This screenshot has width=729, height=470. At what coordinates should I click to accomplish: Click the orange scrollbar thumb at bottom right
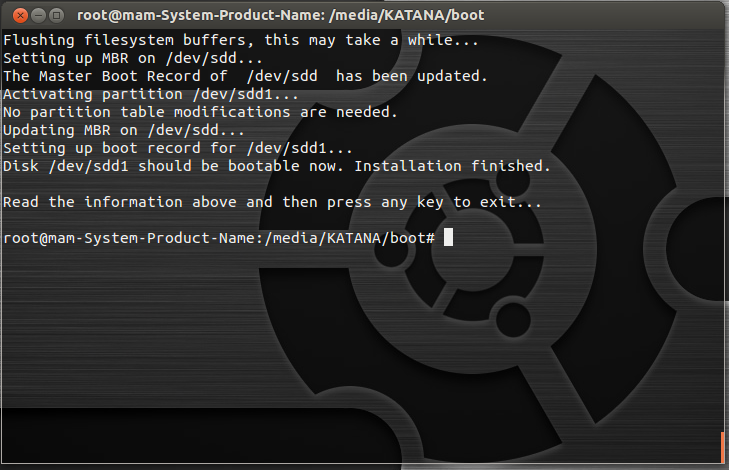pyautogui.click(x=722, y=449)
